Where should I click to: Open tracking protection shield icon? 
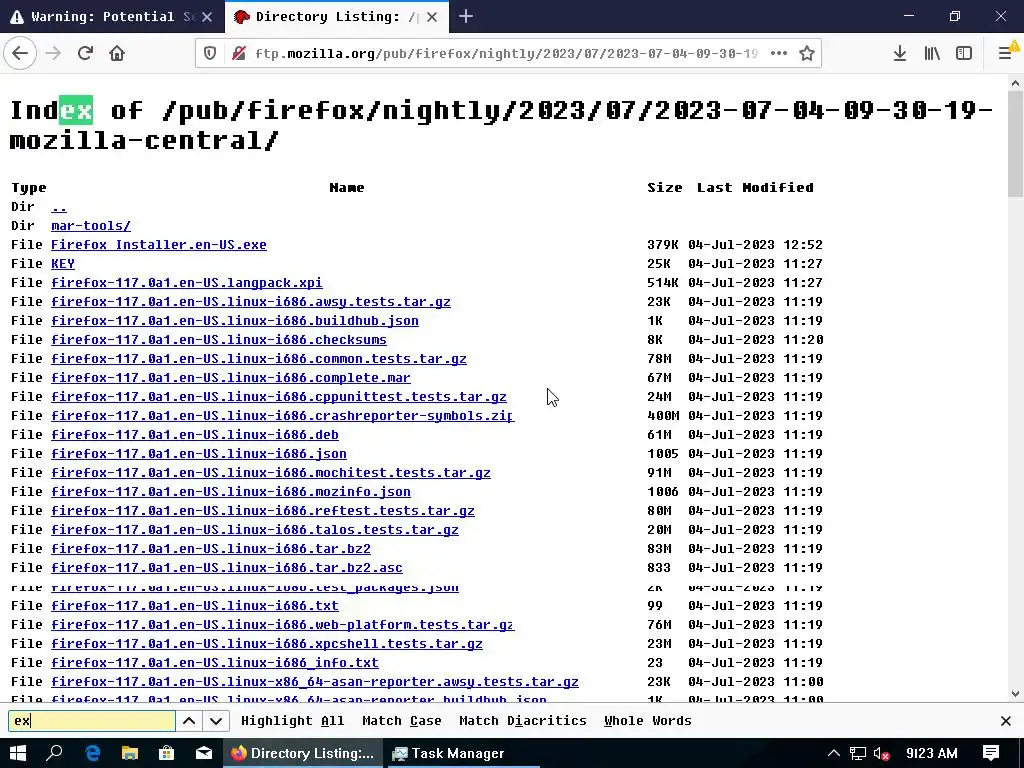pos(210,53)
